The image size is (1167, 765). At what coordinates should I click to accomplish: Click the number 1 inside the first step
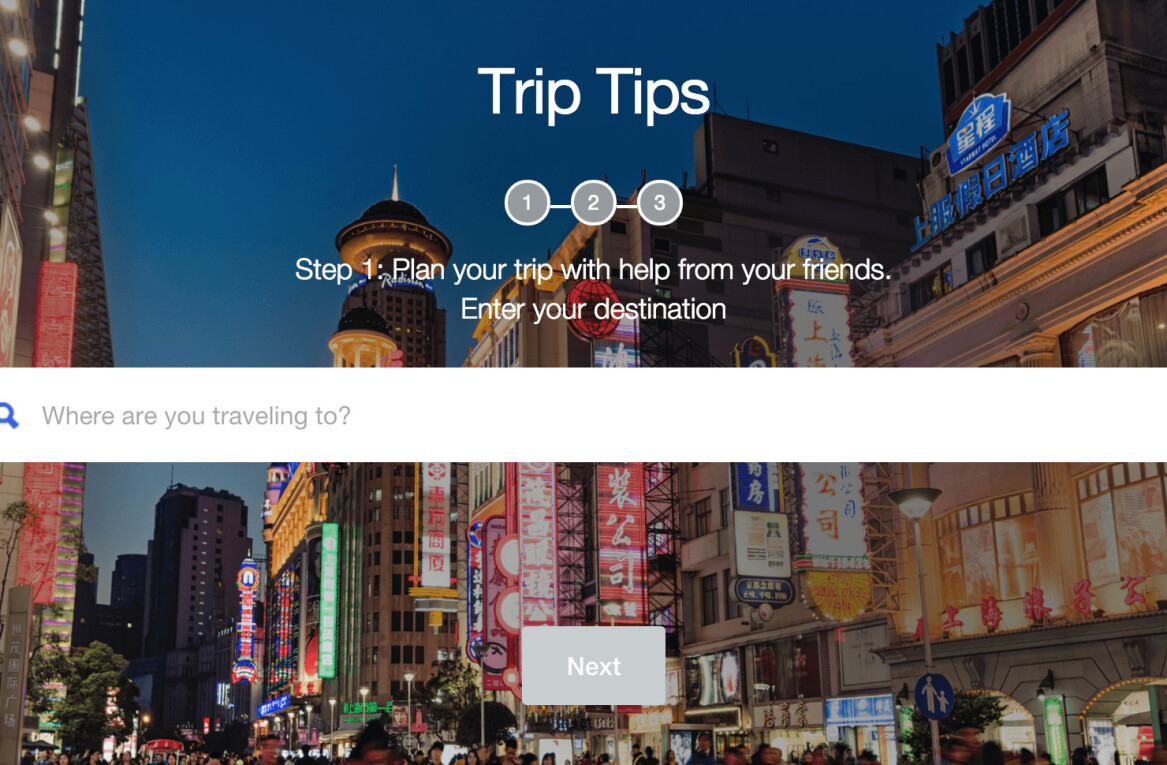pyautogui.click(x=527, y=202)
